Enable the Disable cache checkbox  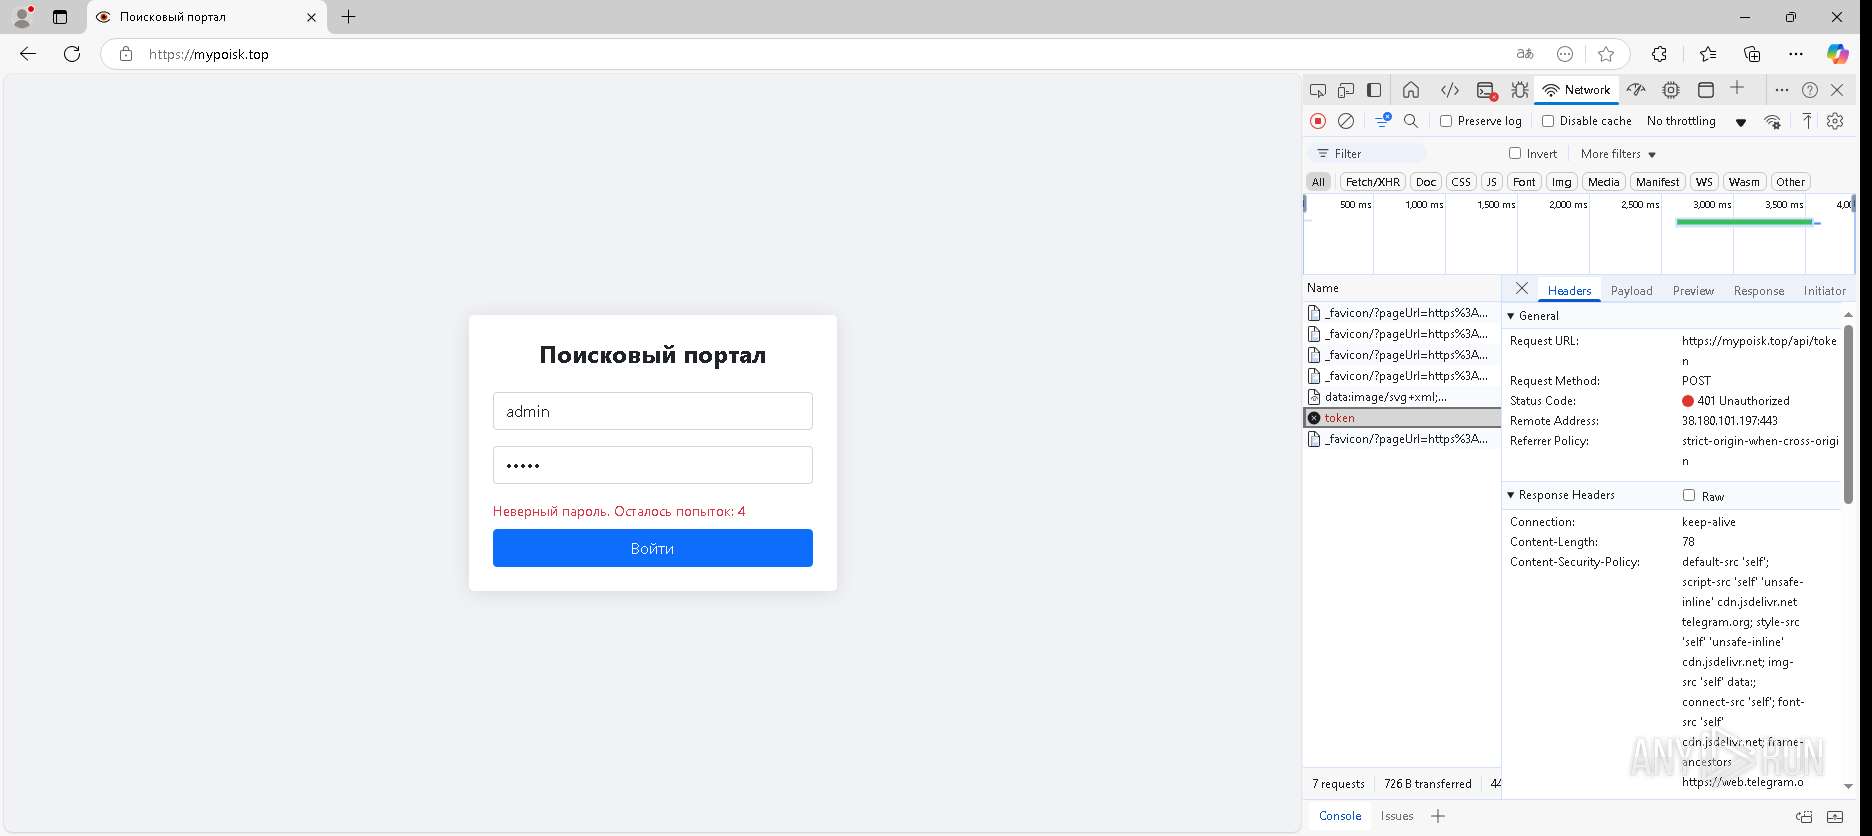(1548, 121)
